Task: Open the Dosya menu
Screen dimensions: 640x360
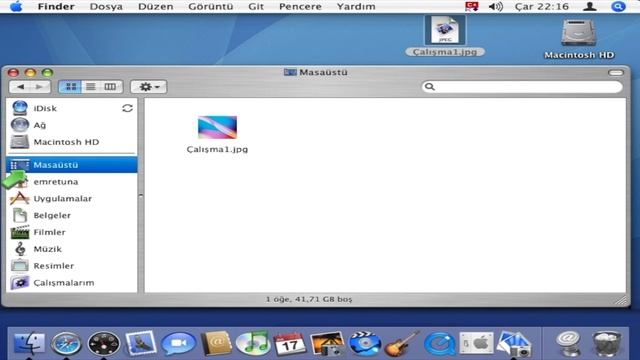Action: pyautogui.click(x=106, y=7)
